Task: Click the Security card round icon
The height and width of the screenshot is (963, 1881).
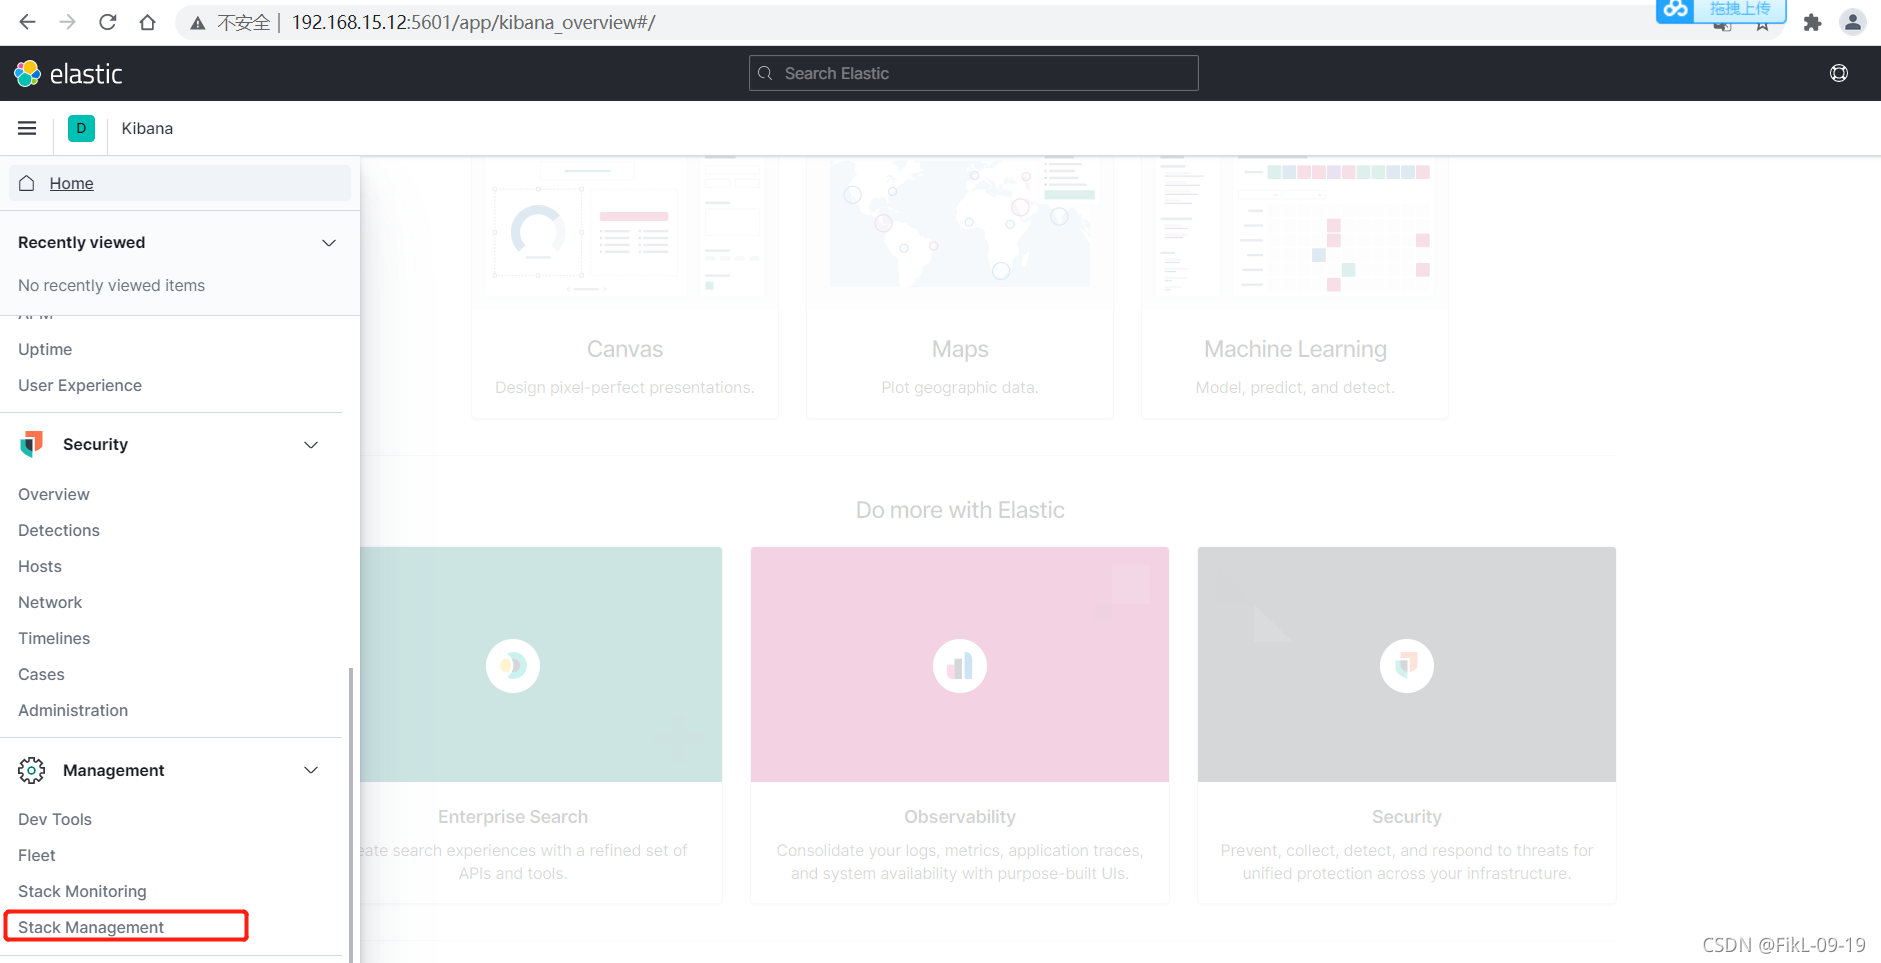Action: point(1407,665)
